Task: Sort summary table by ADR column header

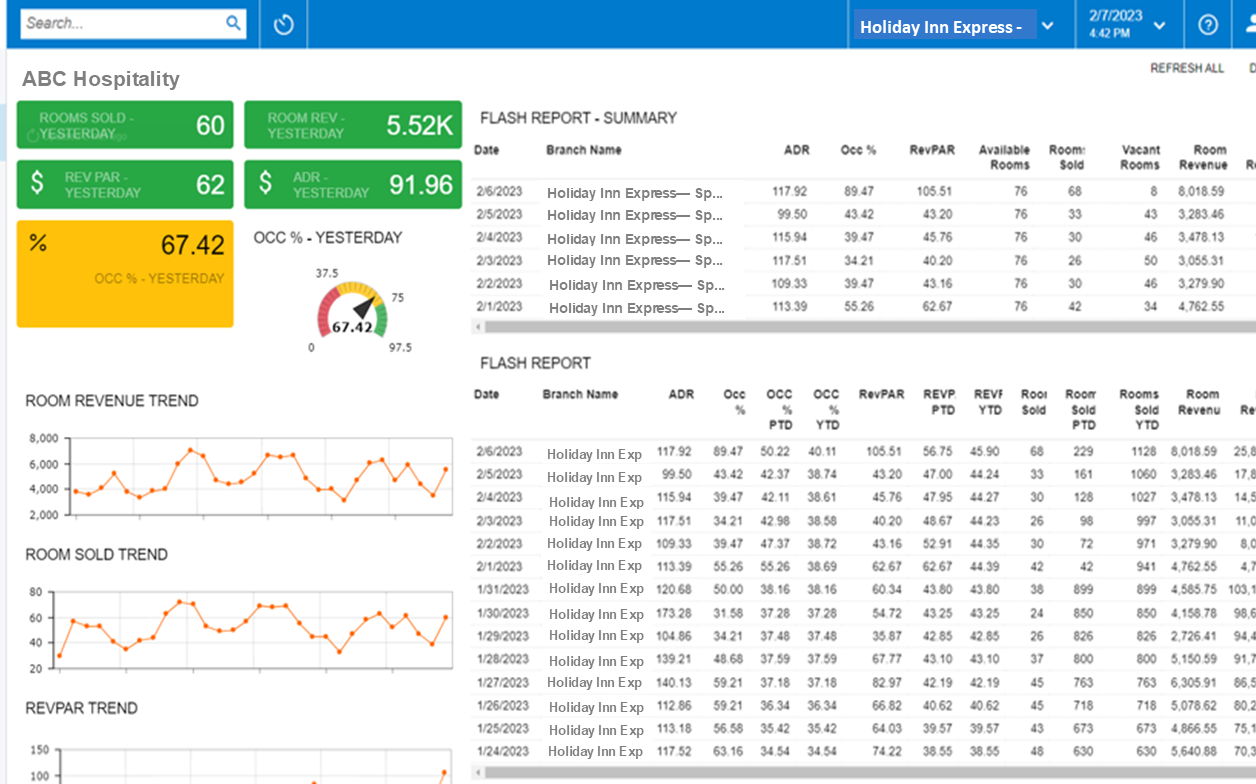Action: (x=796, y=150)
